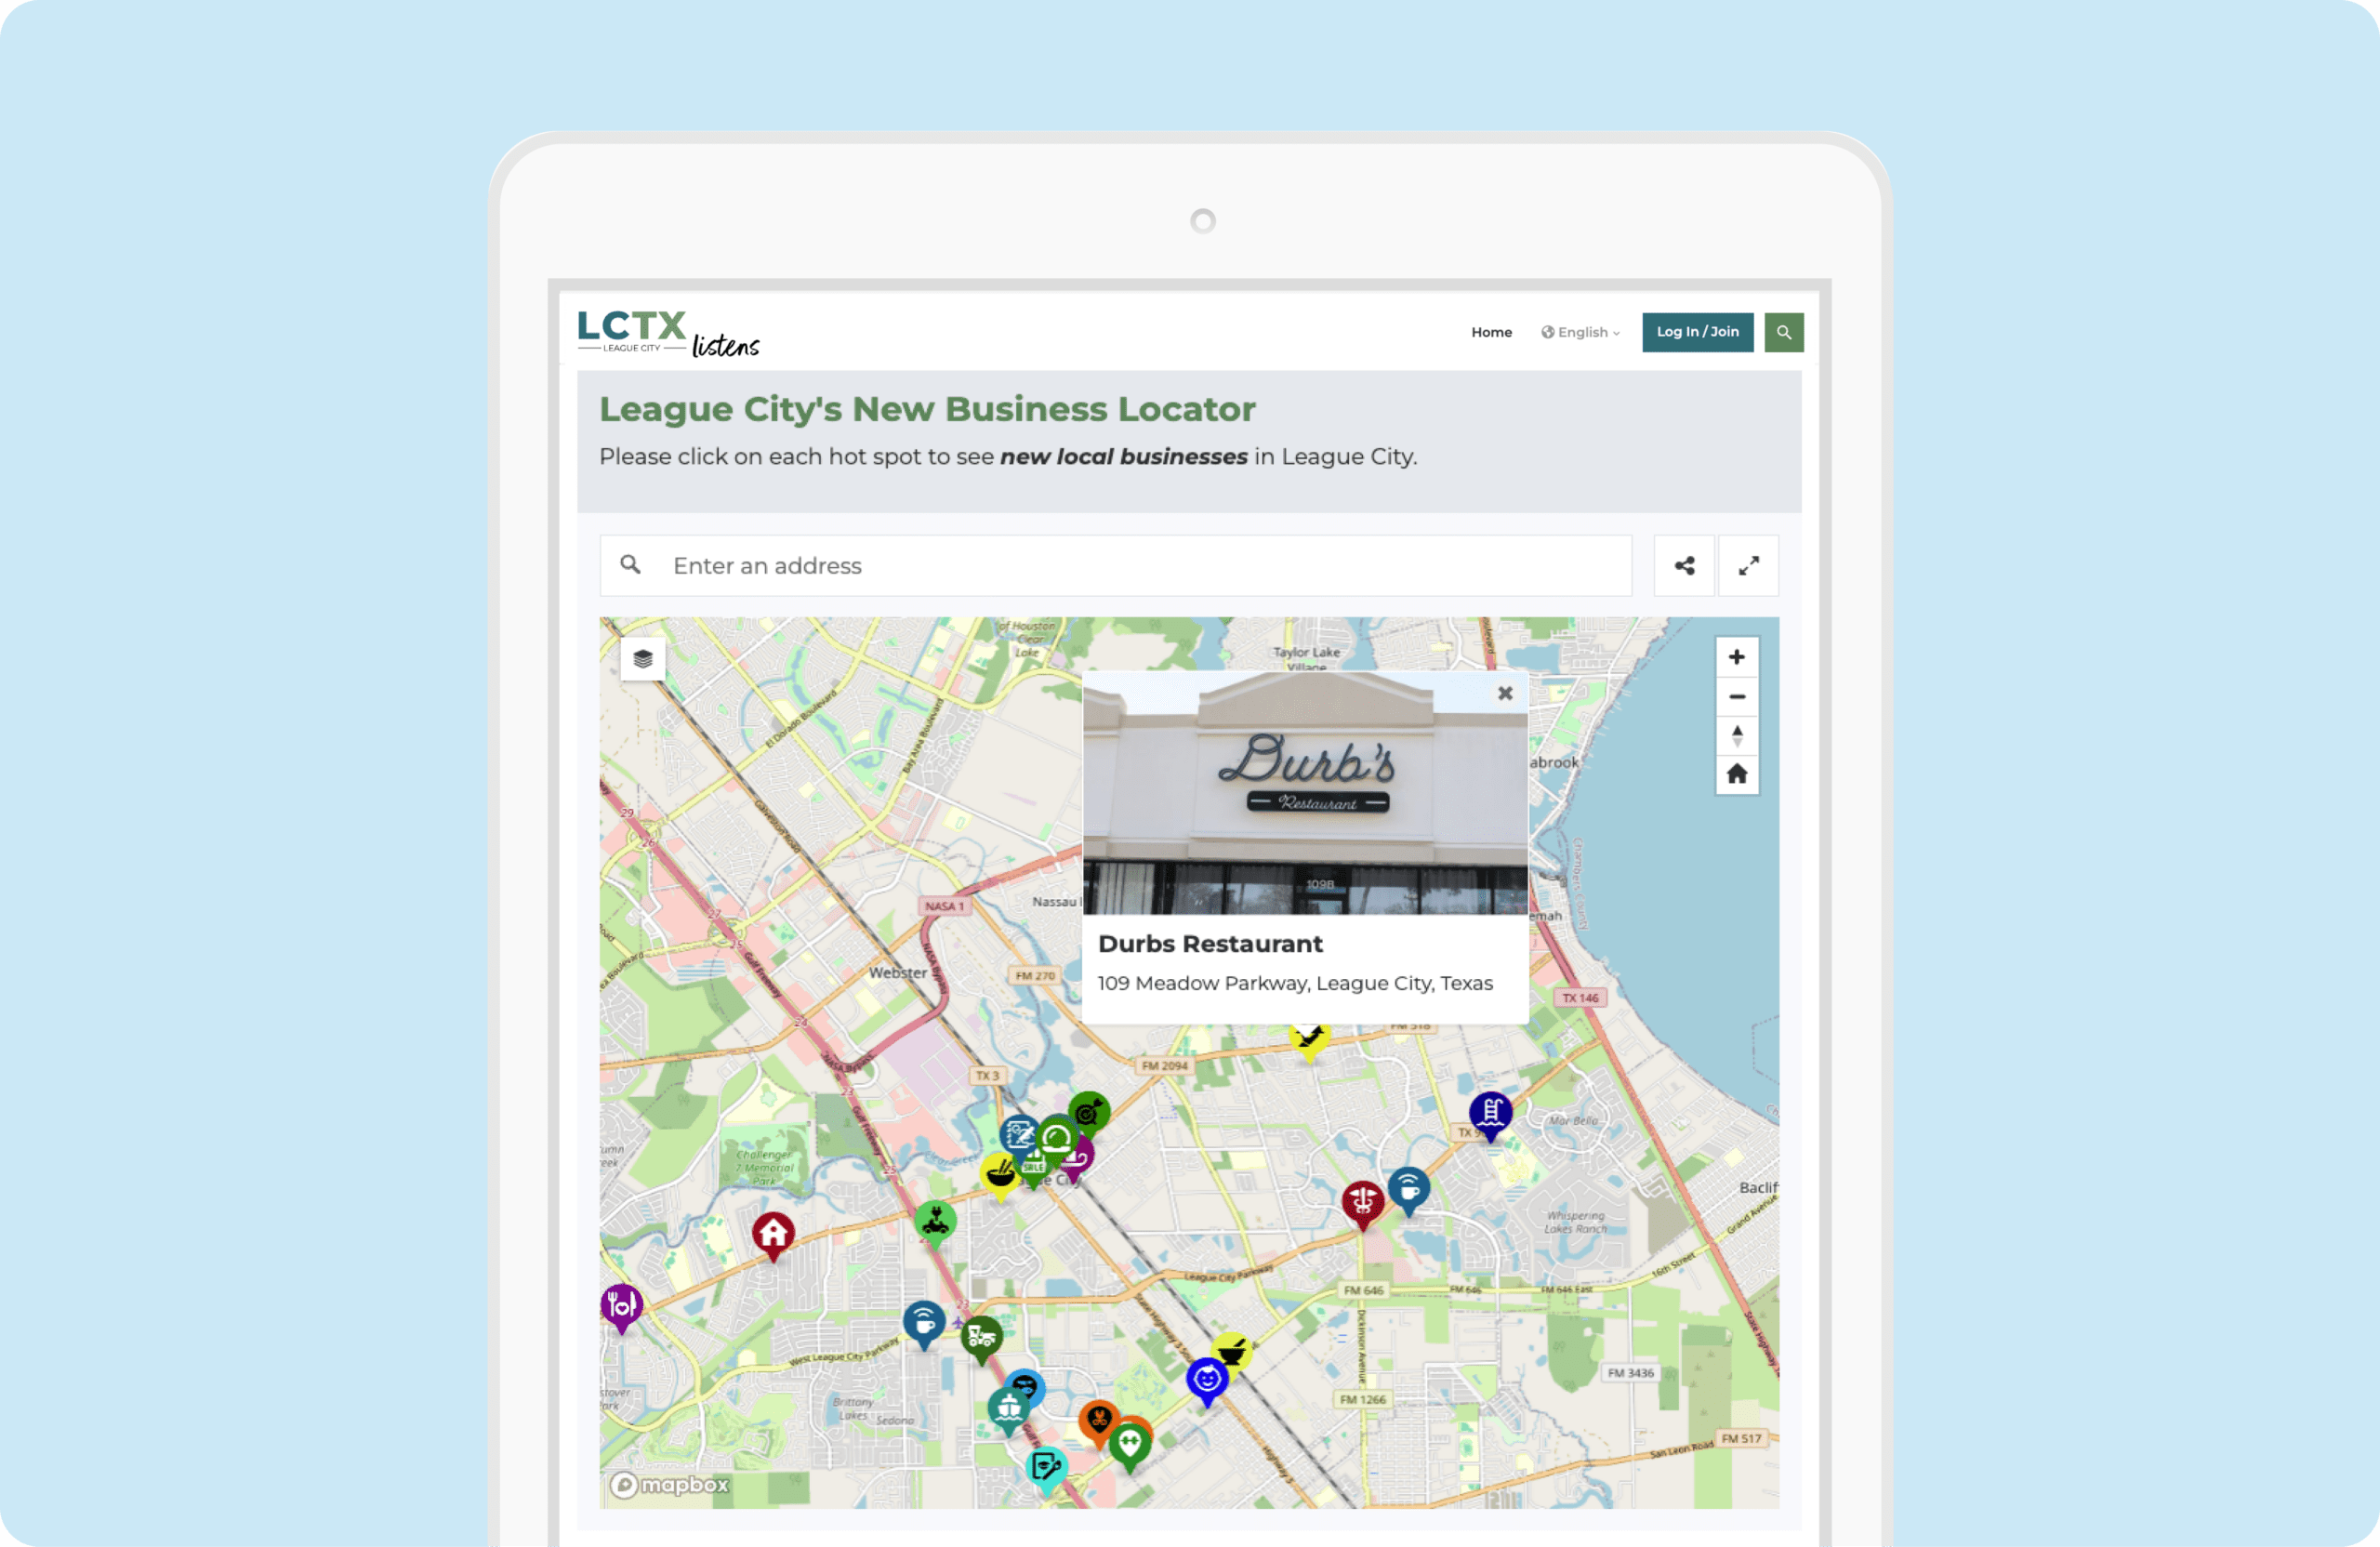Collapse the Durbs Restaurant popup
This screenshot has height=1547, width=2380.
[1504, 693]
